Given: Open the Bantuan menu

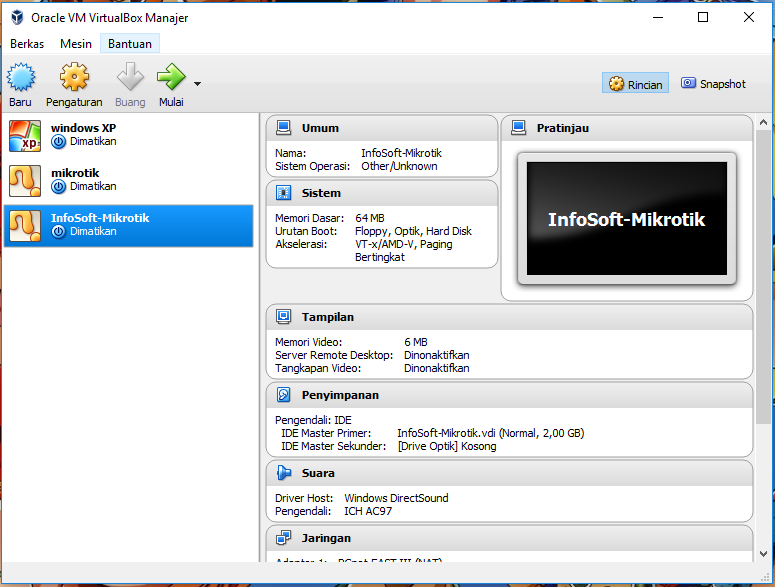Looking at the screenshot, I should point(129,44).
